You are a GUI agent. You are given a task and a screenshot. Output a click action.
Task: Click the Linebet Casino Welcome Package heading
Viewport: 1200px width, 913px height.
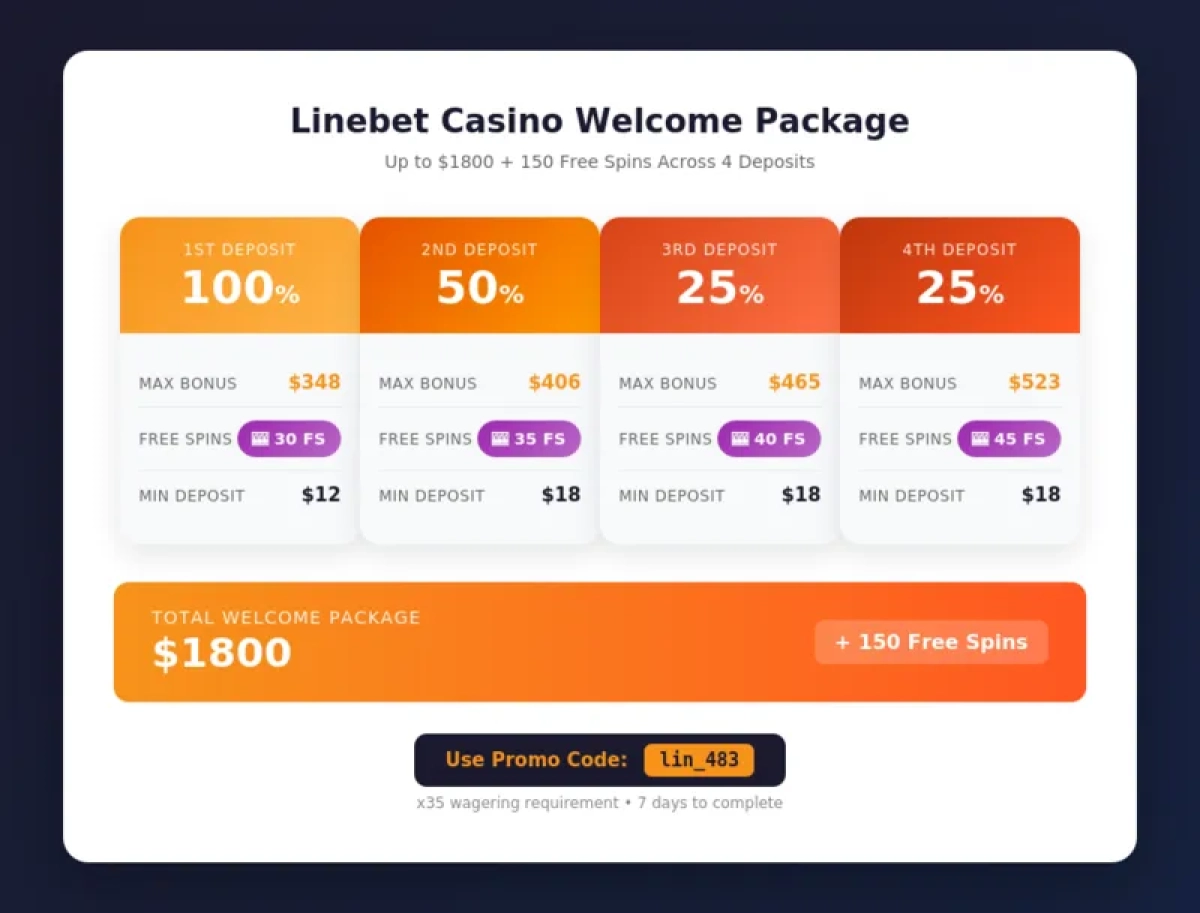click(x=600, y=121)
